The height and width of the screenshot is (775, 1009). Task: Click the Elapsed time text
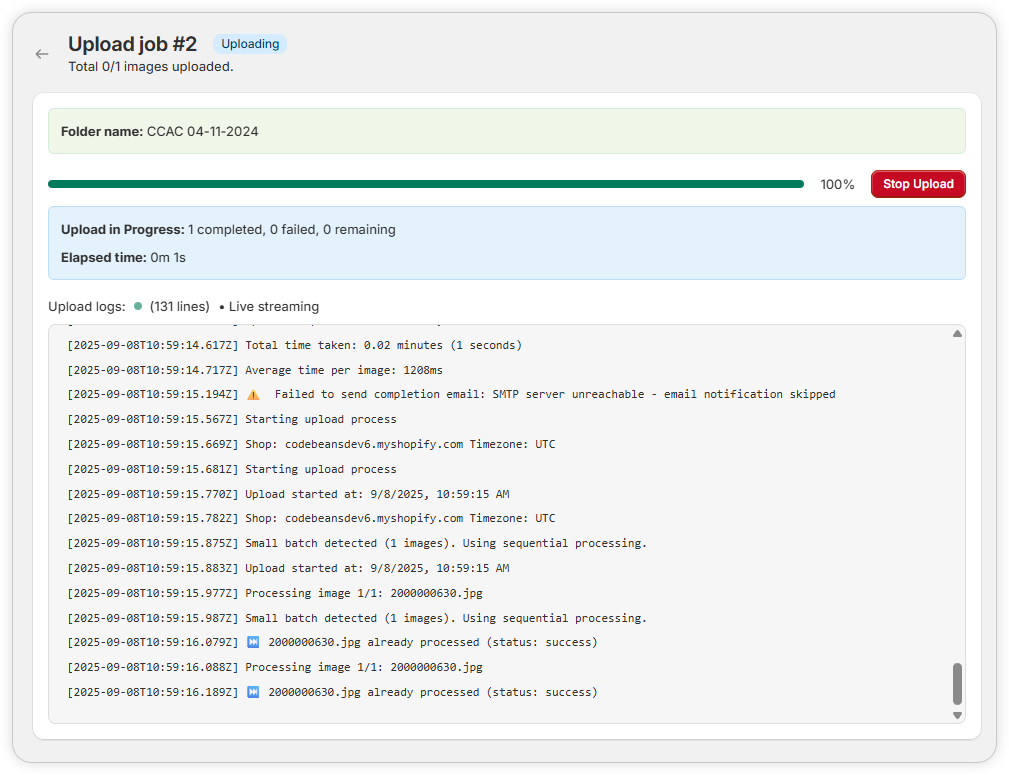(x=123, y=257)
